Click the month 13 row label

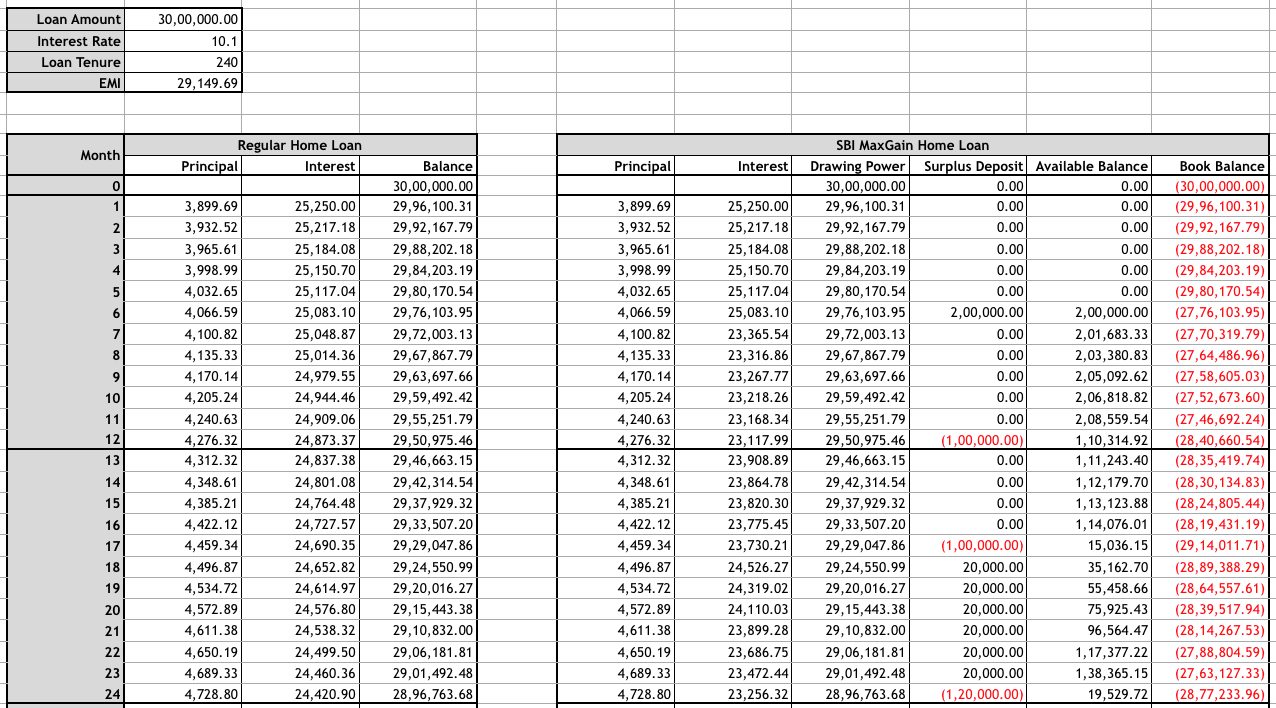click(66, 460)
